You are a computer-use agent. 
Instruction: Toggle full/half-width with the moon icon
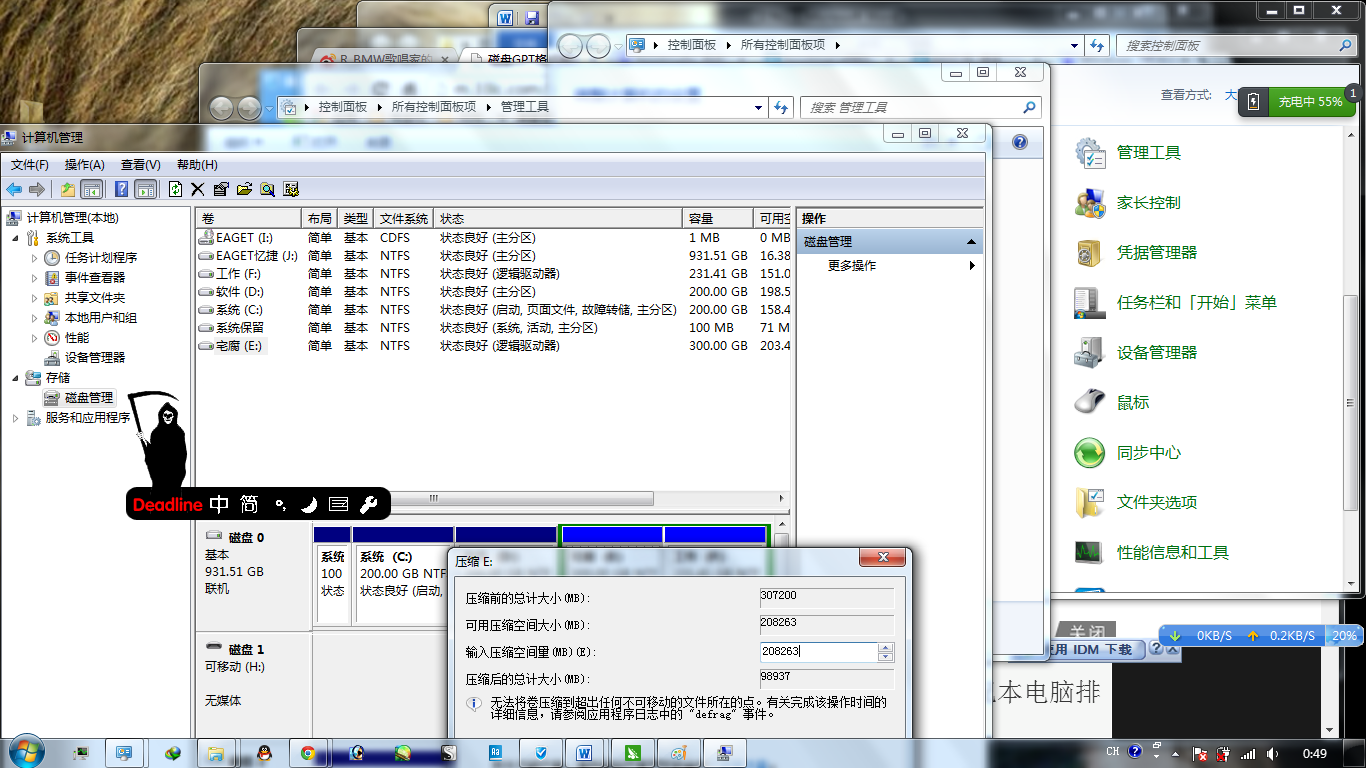[309, 505]
